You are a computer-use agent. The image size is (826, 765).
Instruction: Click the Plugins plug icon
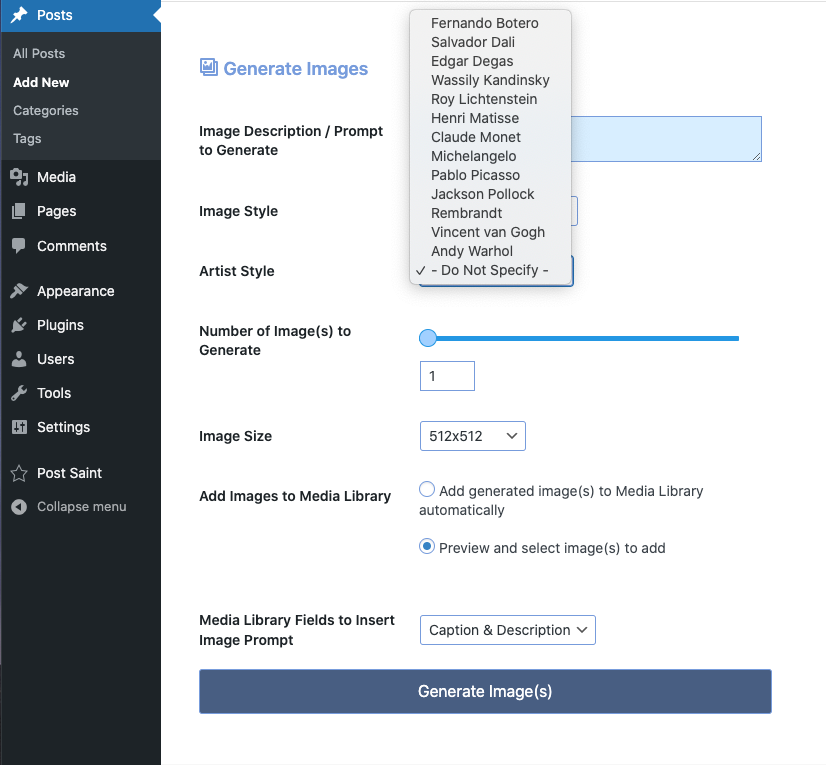[19, 325]
